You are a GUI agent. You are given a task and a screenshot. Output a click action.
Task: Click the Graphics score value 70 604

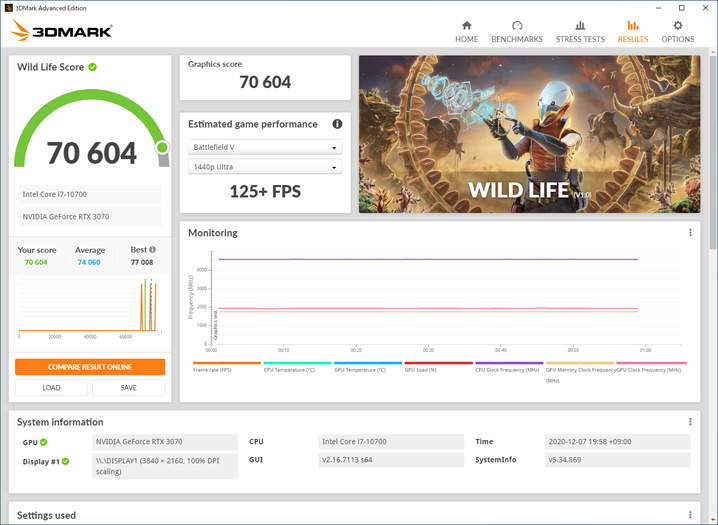click(265, 82)
